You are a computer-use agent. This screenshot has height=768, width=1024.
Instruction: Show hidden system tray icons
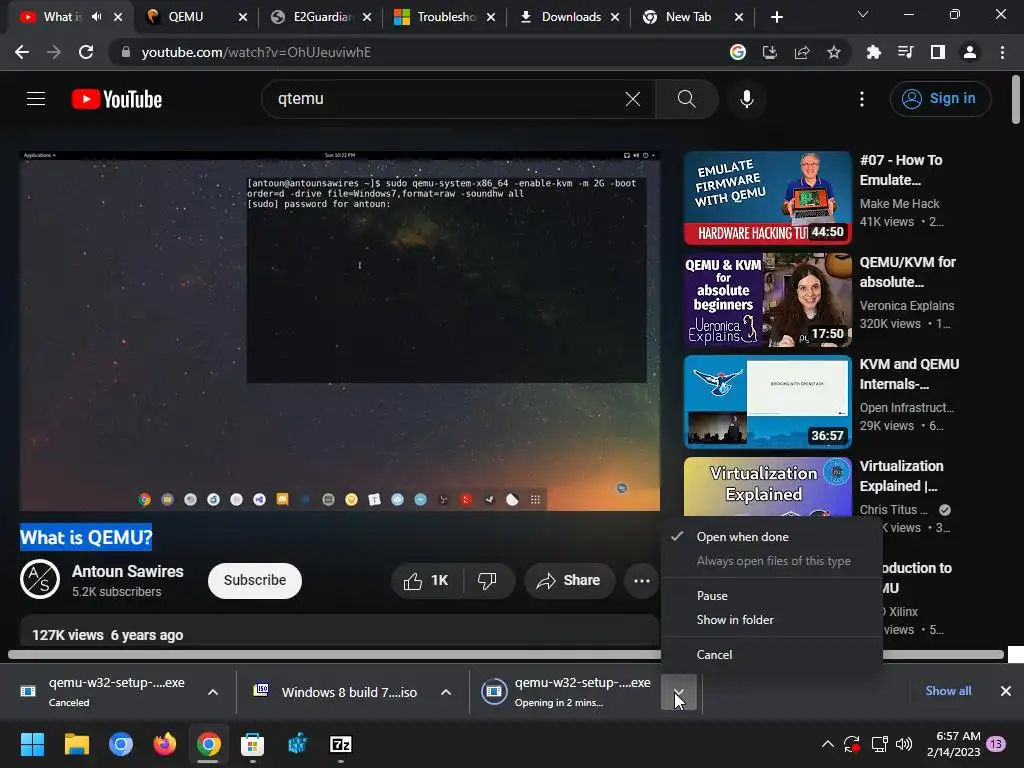827,744
